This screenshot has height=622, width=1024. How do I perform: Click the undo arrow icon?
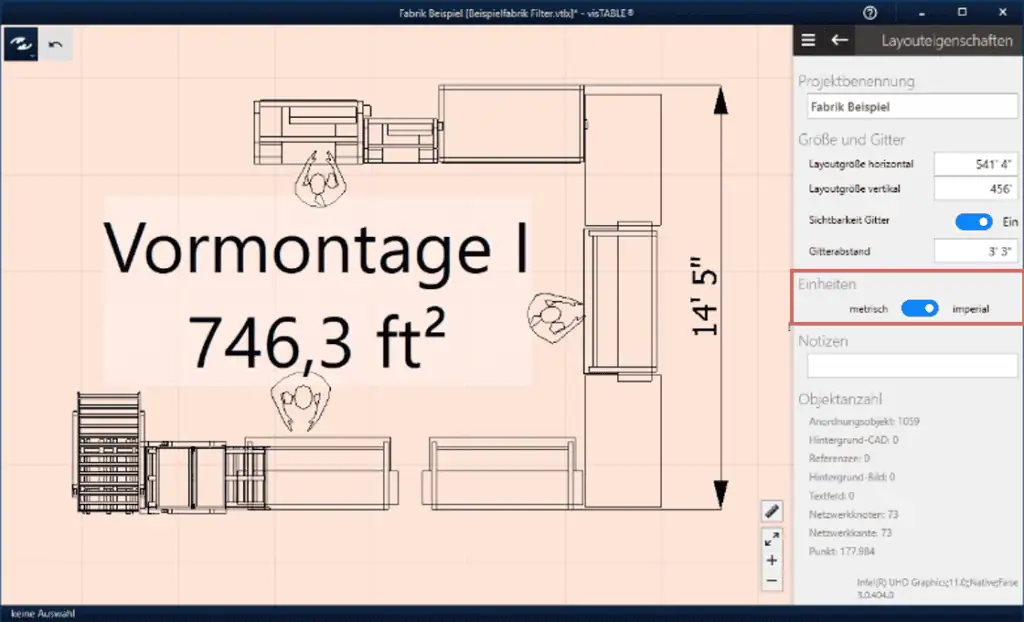56,44
